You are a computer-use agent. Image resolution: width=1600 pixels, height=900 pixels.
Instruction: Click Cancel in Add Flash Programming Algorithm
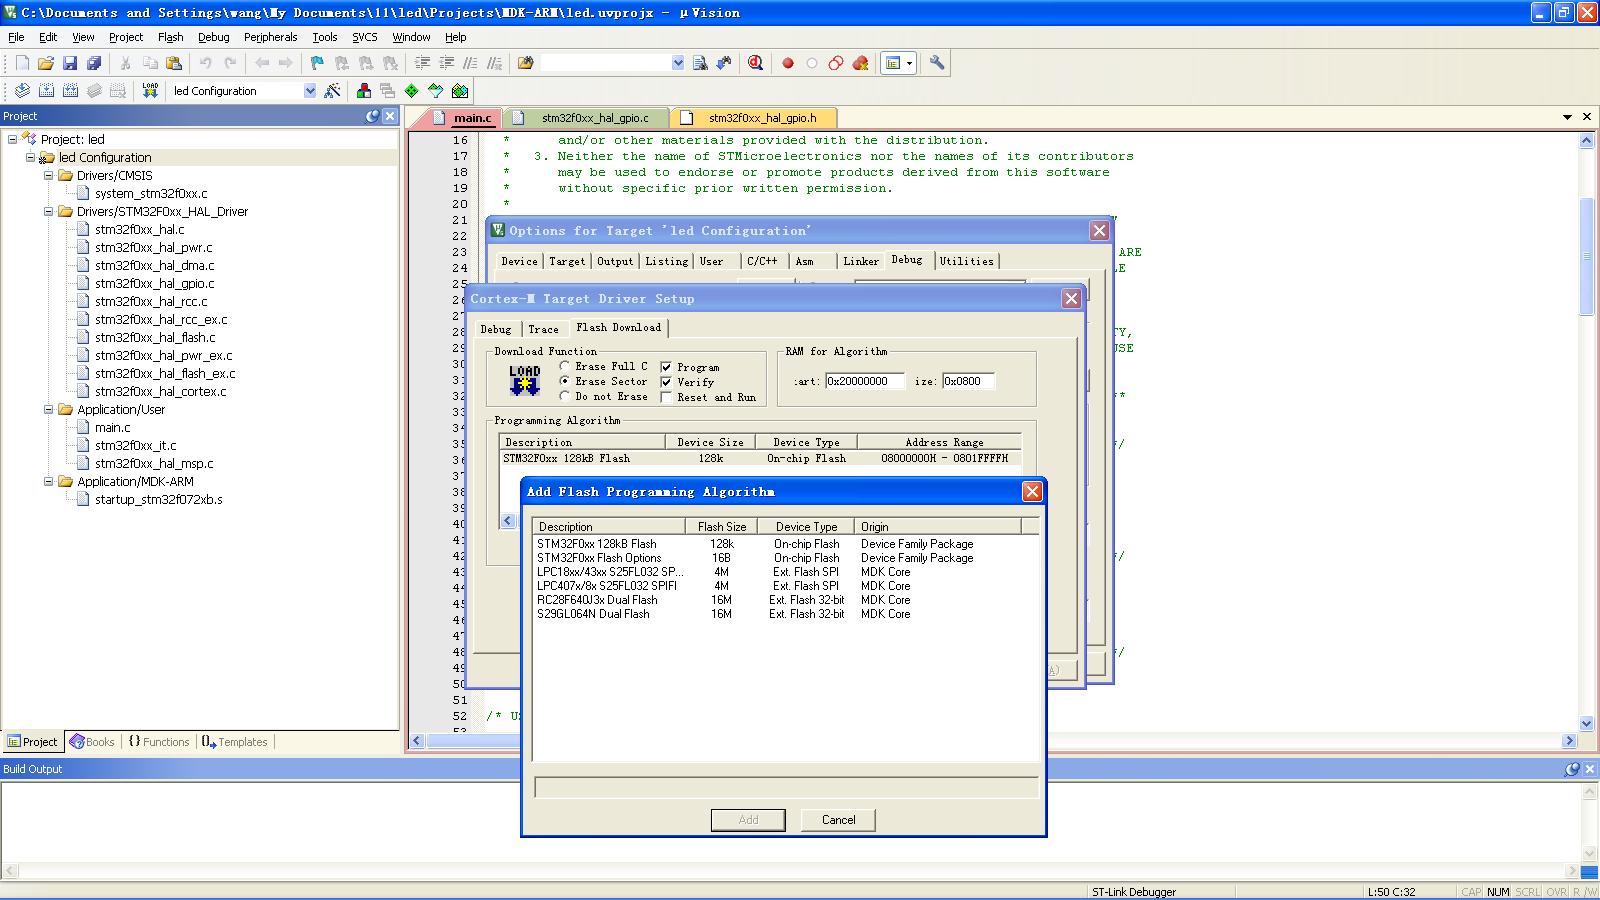[x=838, y=820]
